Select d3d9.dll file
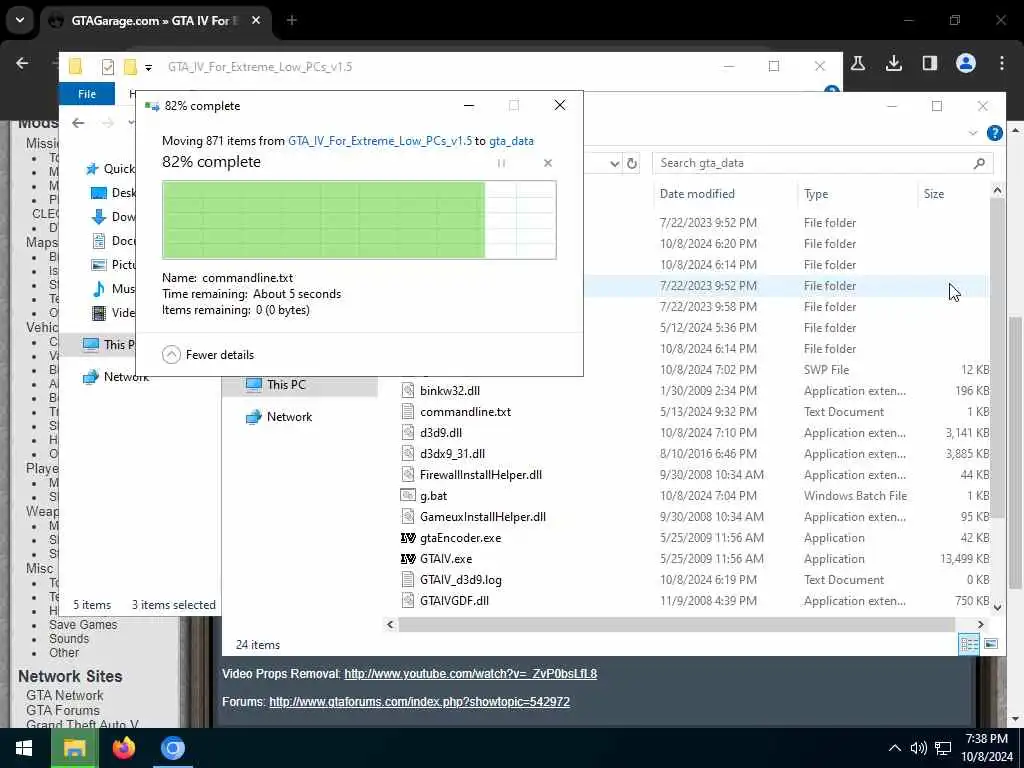The height and width of the screenshot is (768, 1024). tap(441, 433)
